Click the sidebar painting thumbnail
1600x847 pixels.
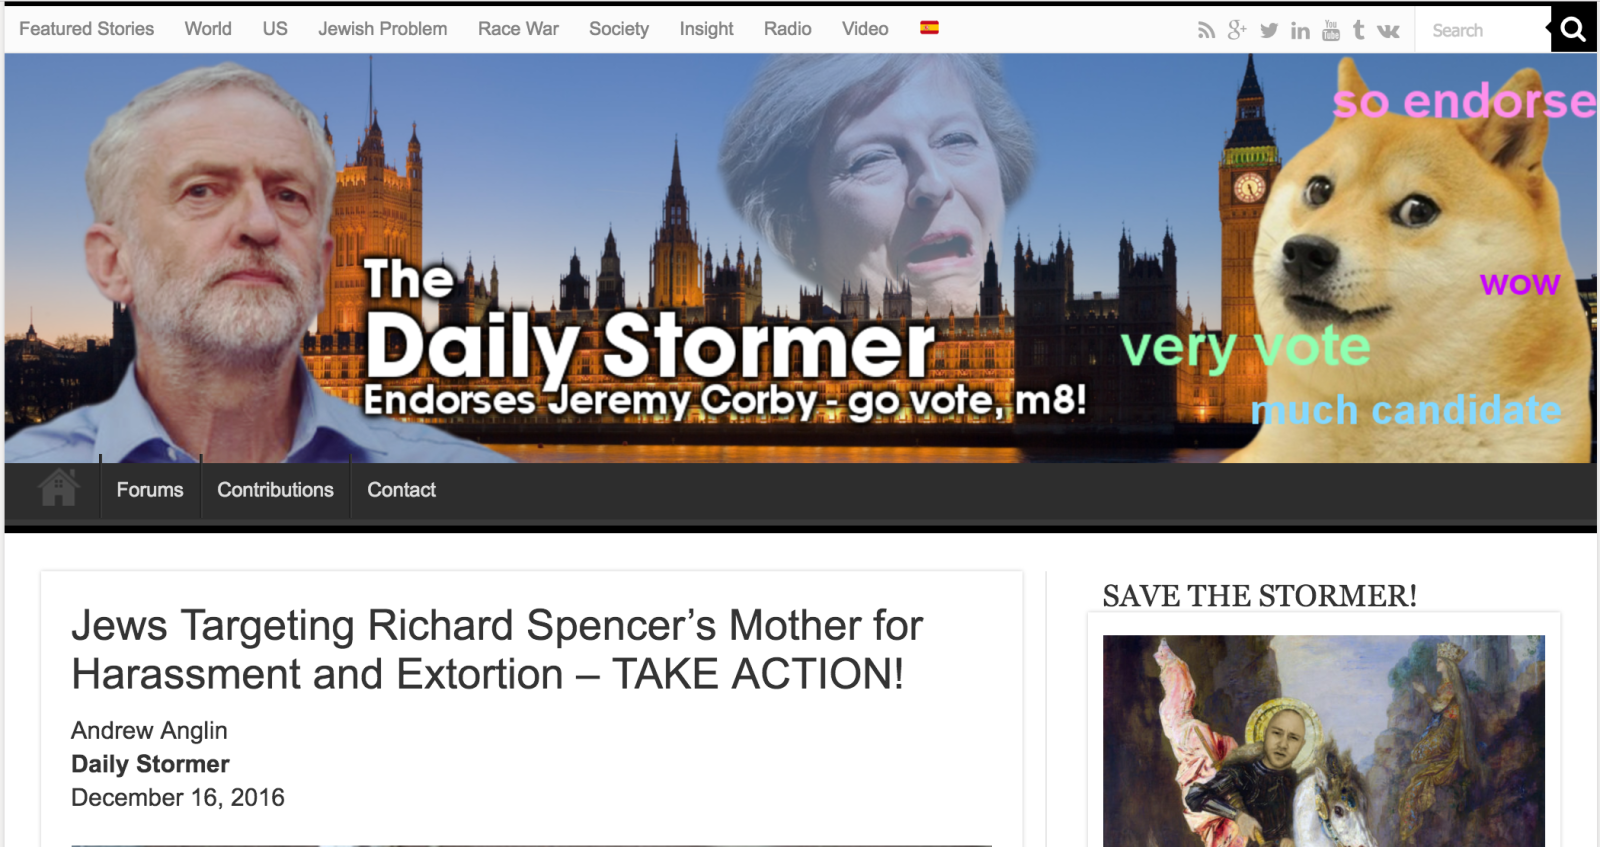point(1324,741)
